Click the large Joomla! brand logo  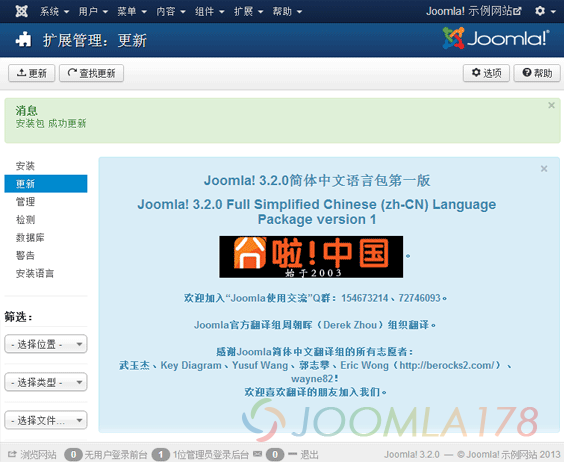coord(496,38)
